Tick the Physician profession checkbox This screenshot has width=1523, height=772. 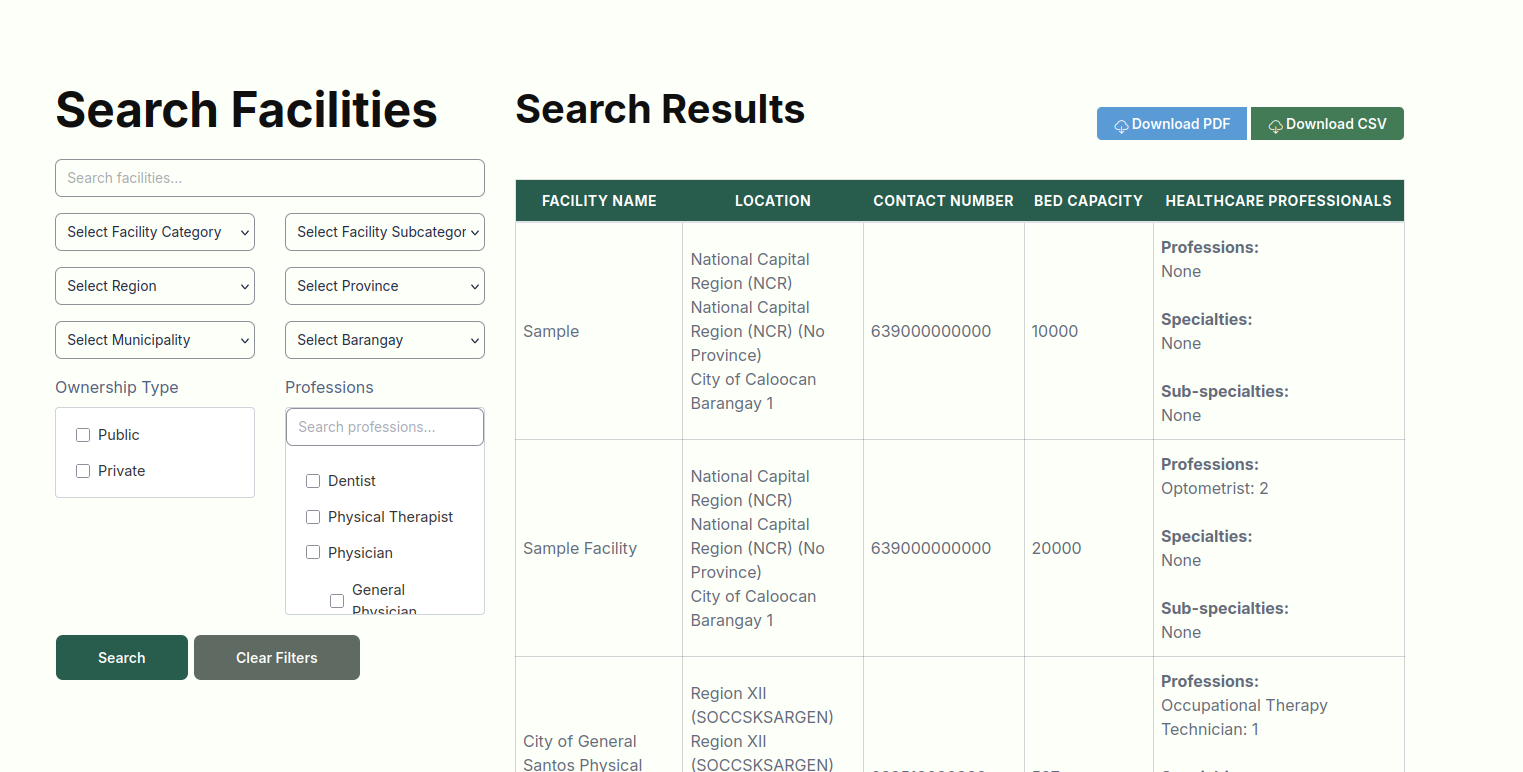tap(313, 553)
